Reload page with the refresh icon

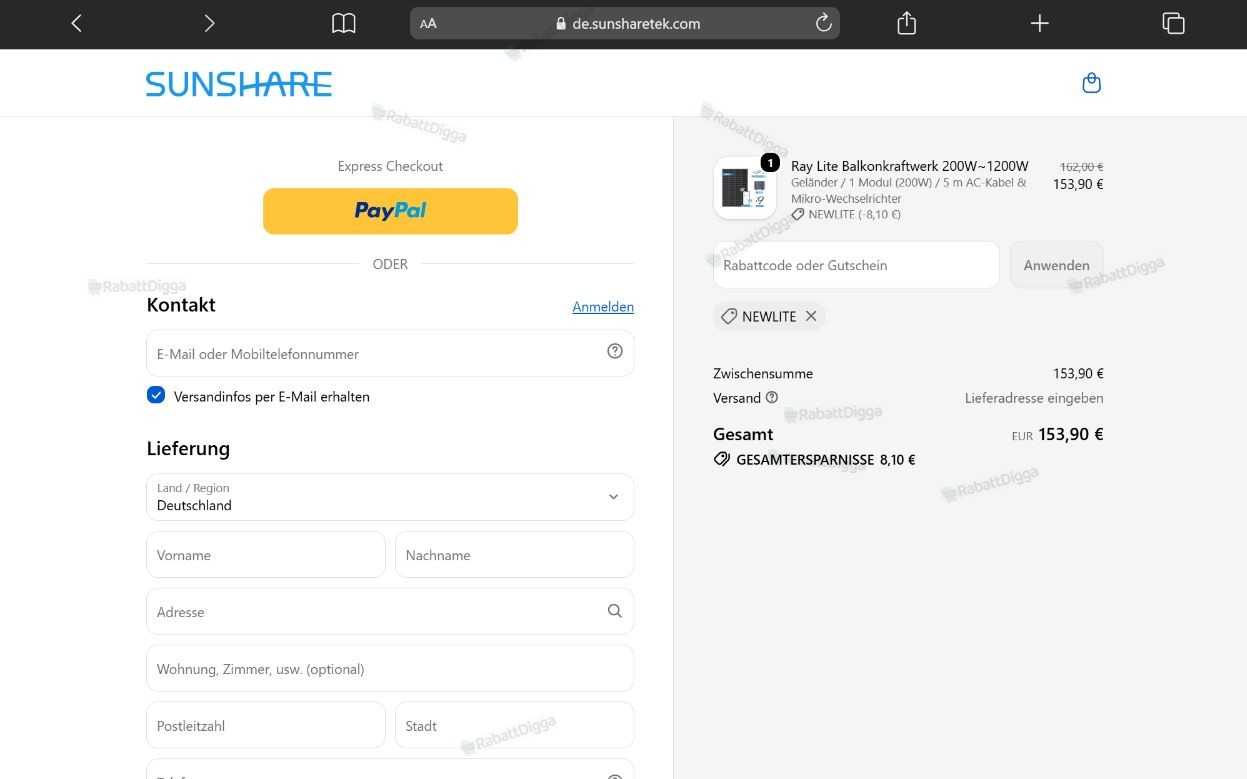[x=824, y=23]
